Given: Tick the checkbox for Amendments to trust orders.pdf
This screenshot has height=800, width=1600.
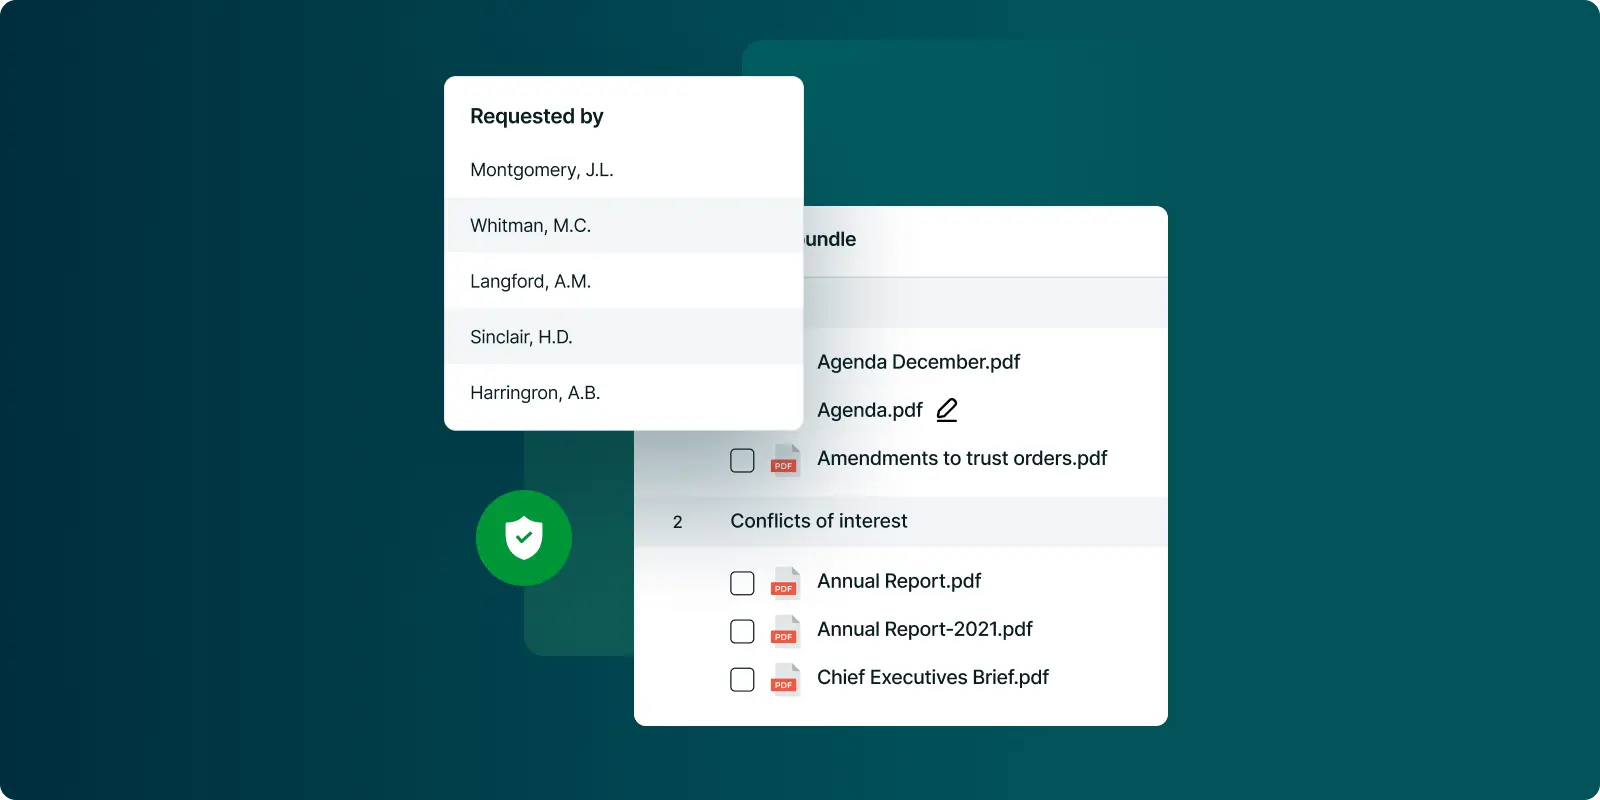Looking at the screenshot, I should 742,460.
